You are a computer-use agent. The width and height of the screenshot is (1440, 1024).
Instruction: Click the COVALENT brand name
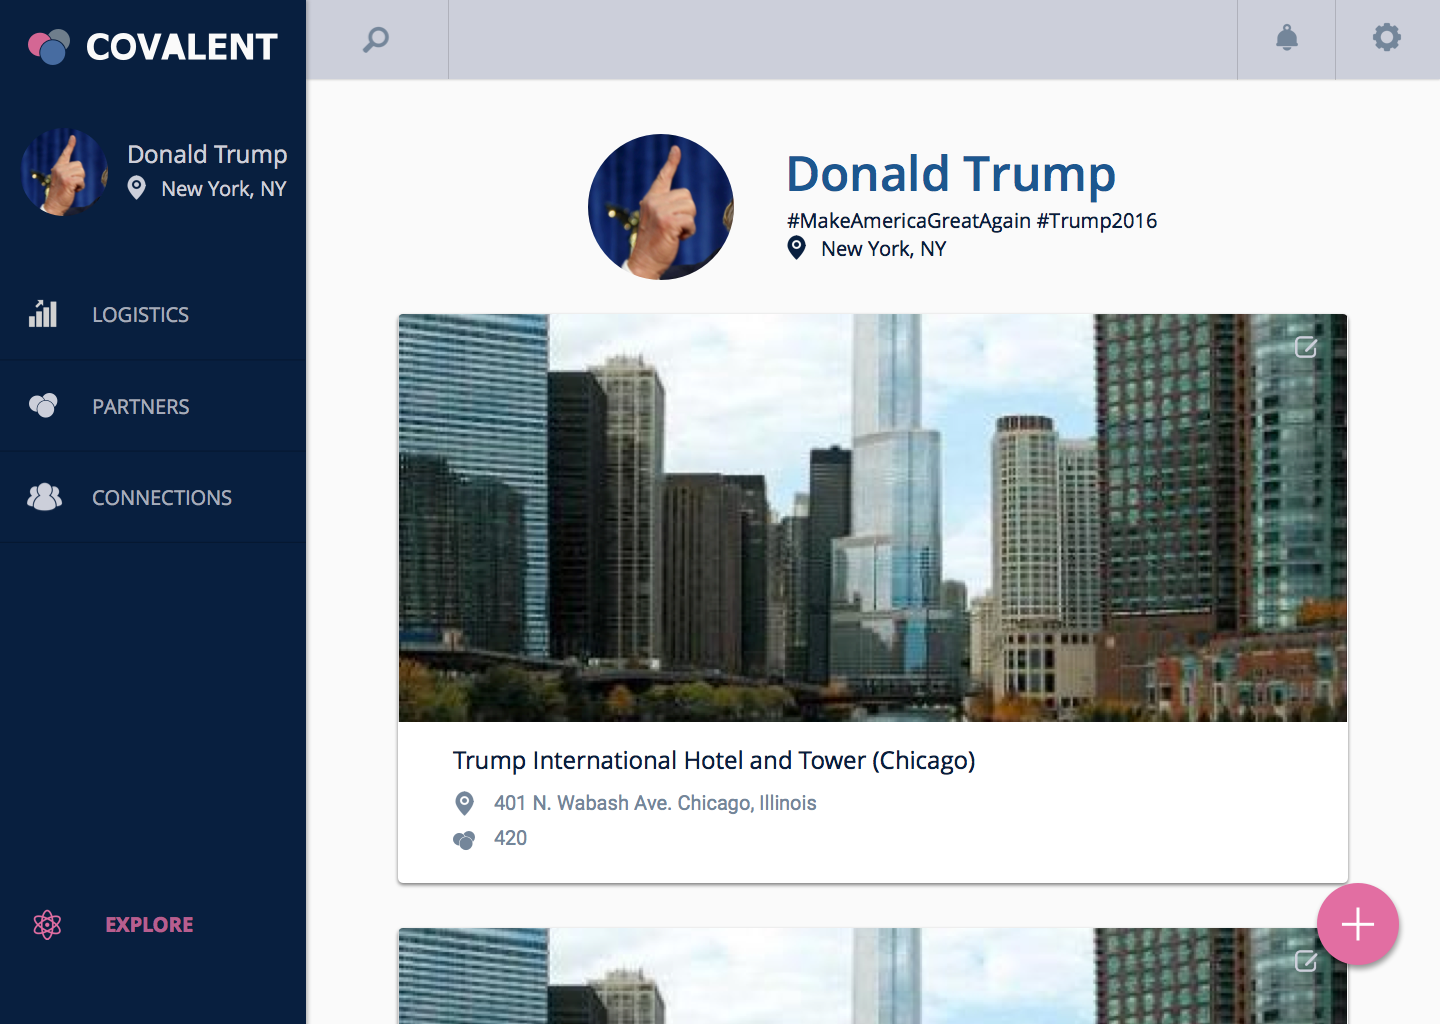(x=182, y=47)
